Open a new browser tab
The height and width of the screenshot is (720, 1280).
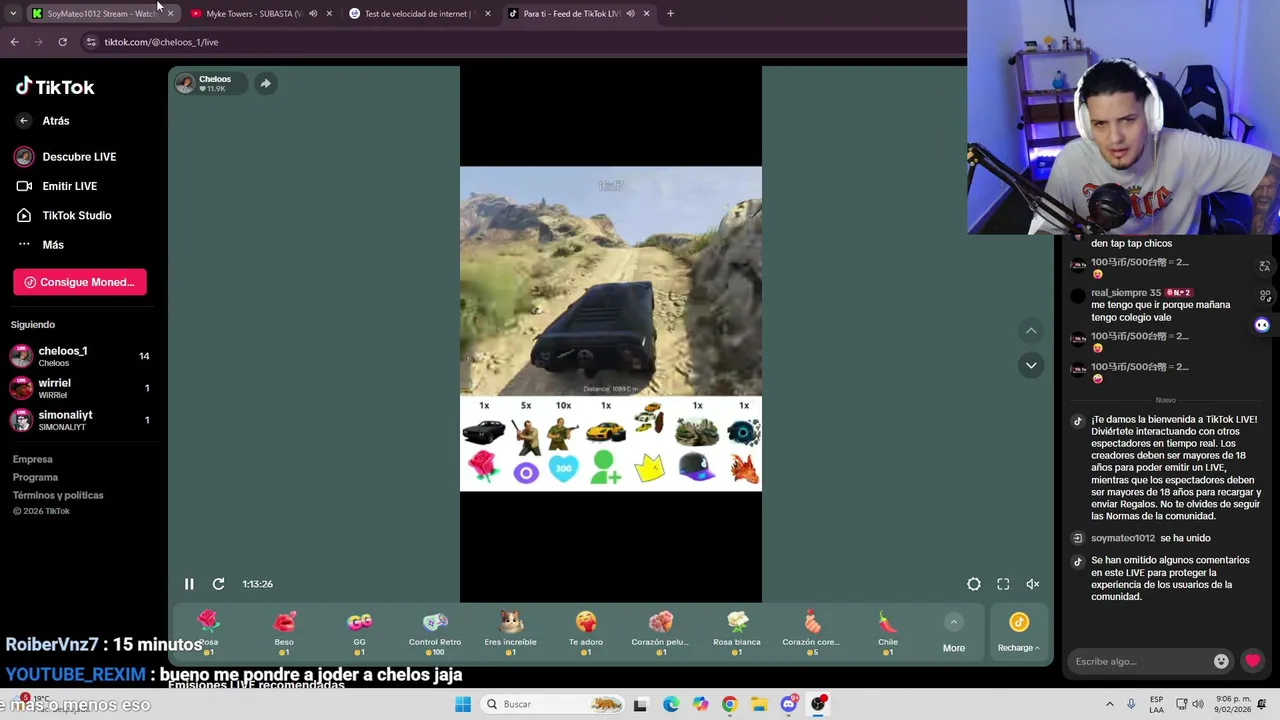click(670, 14)
